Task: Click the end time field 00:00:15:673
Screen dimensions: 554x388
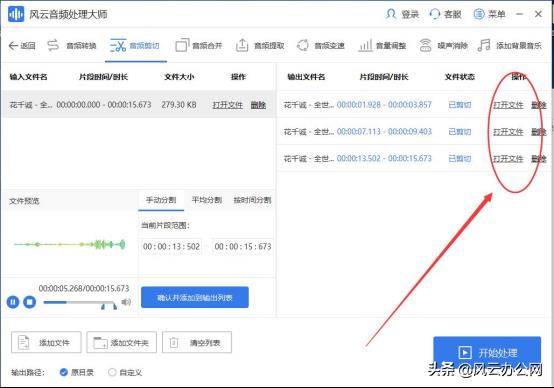Action: coord(243,247)
